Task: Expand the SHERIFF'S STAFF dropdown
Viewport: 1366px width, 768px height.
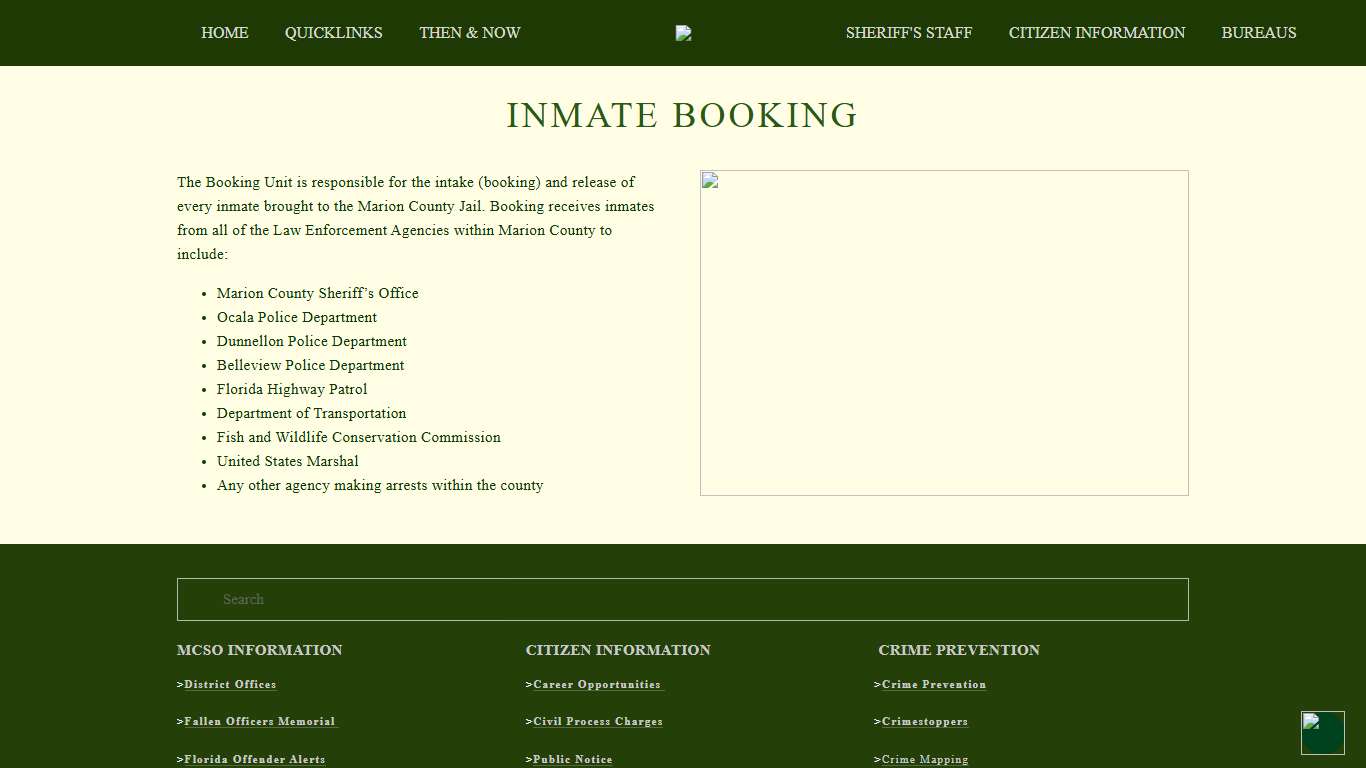Action: [909, 33]
